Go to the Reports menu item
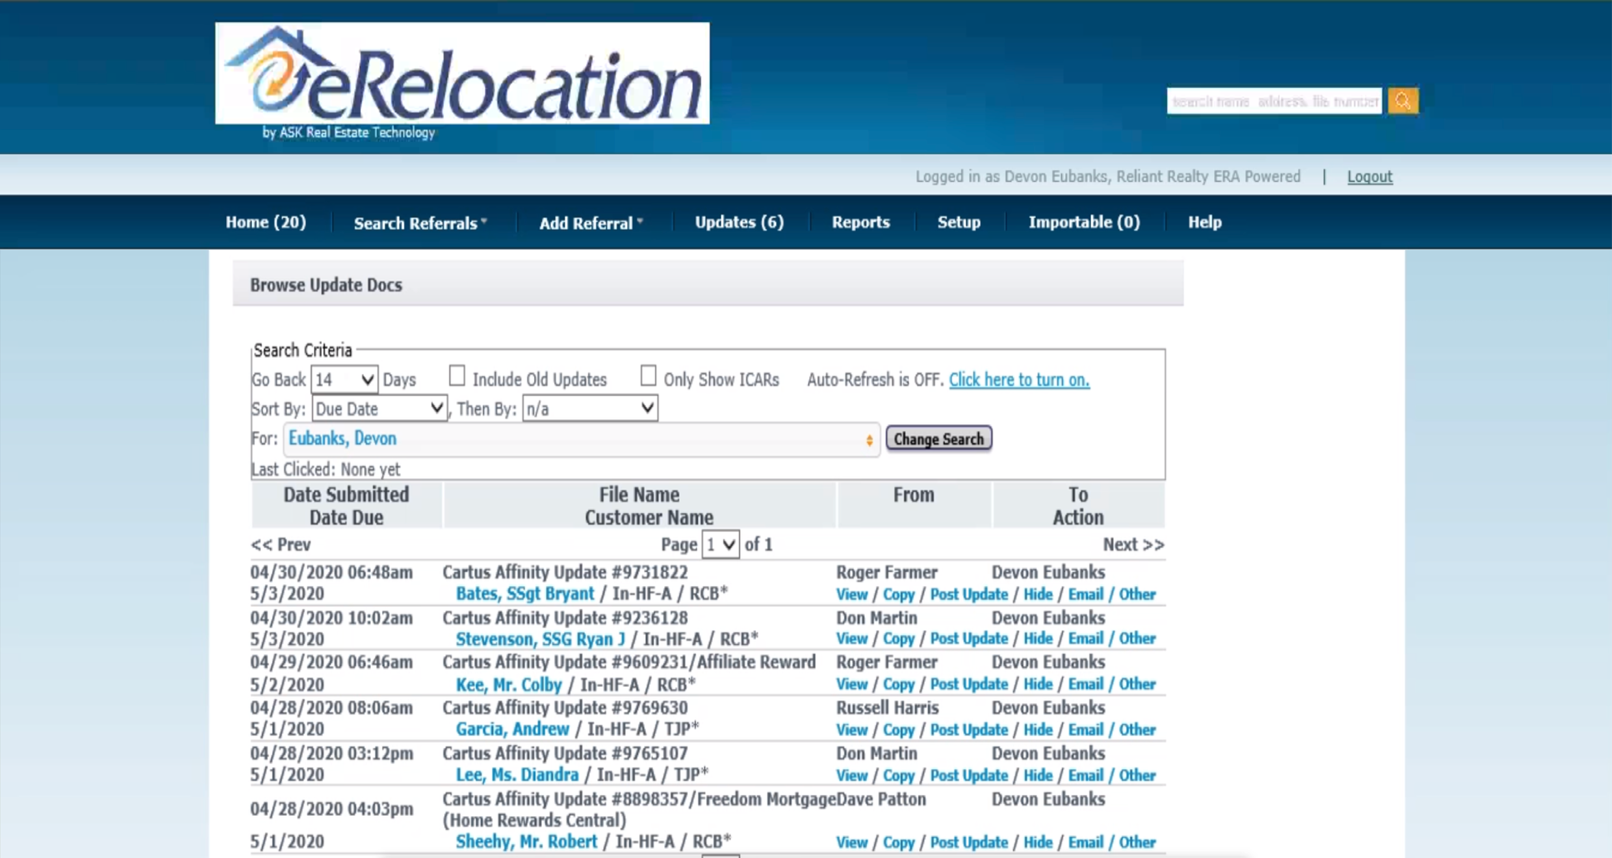Viewport: 1612px width, 858px height. pyautogui.click(x=860, y=222)
